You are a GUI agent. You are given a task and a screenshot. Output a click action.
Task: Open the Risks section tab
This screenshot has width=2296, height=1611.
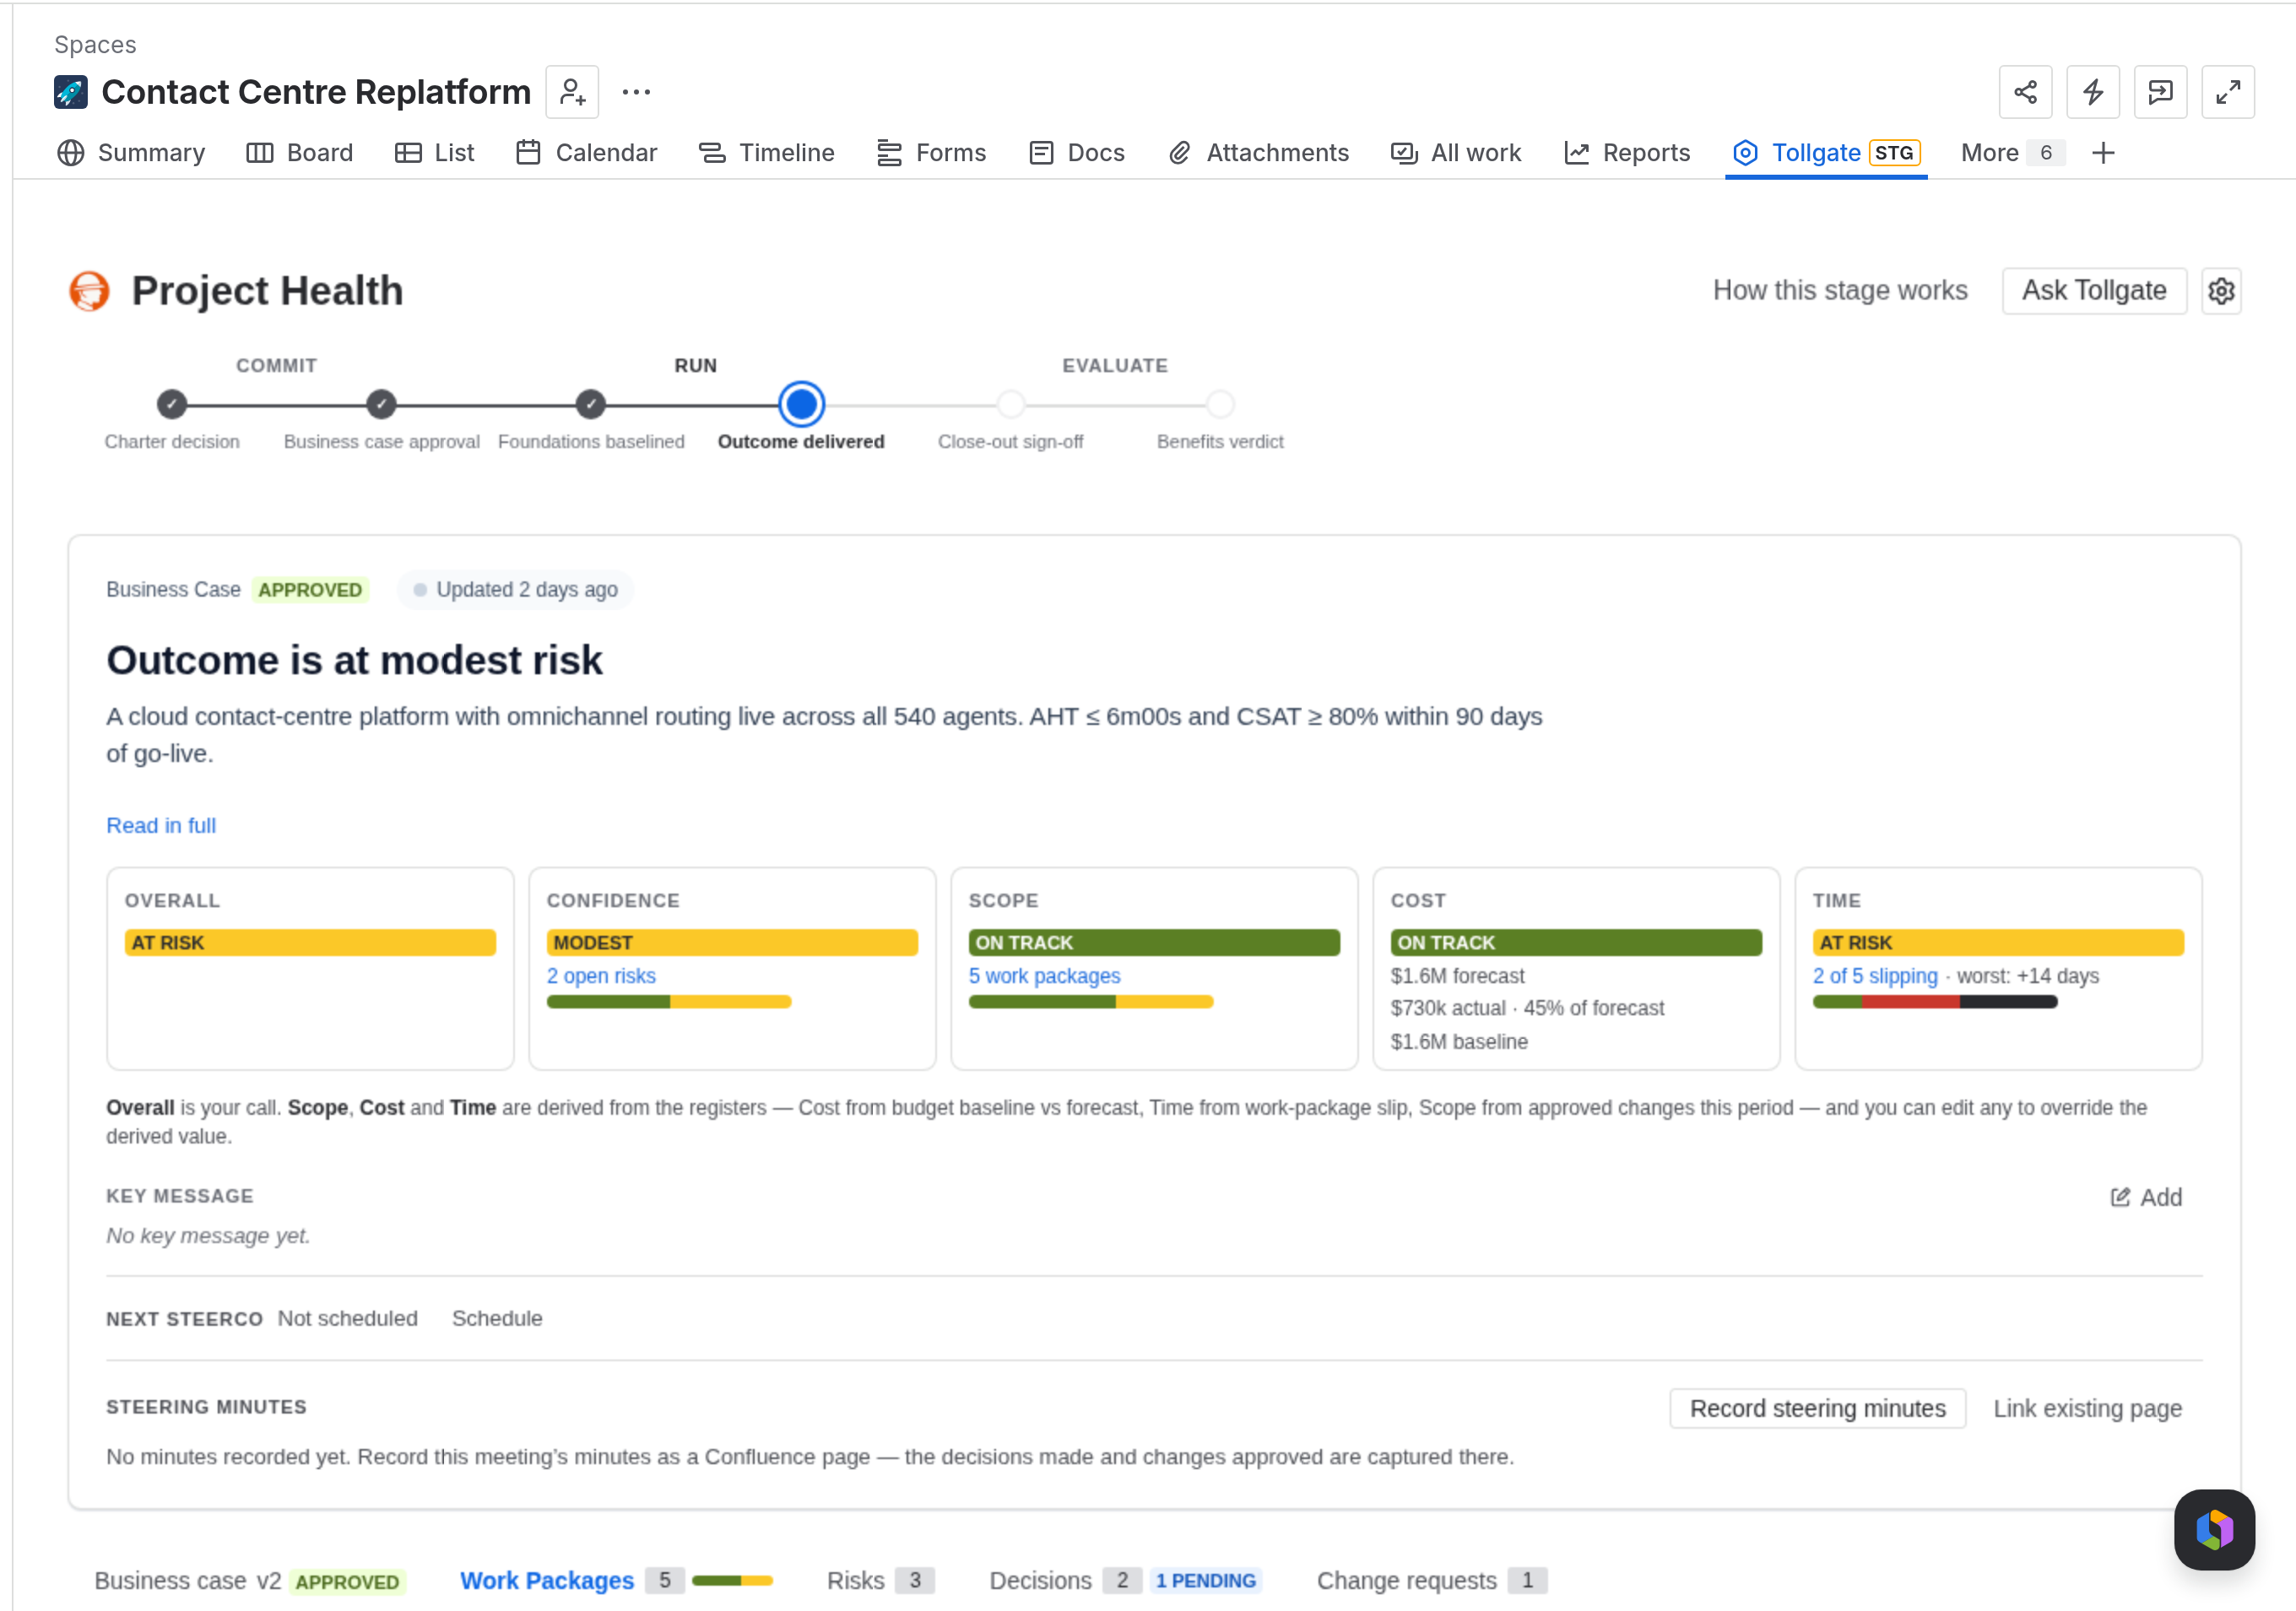(x=880, y=1580)
